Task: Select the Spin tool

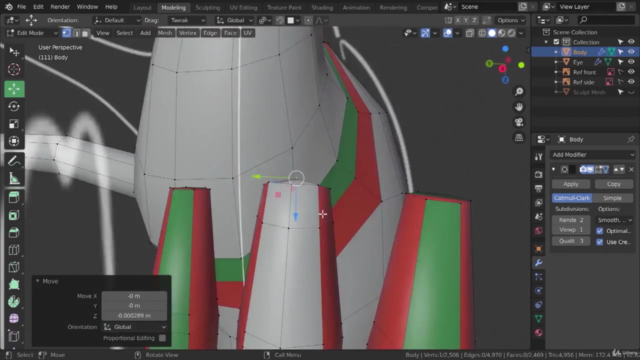Action: coord(14,302)
